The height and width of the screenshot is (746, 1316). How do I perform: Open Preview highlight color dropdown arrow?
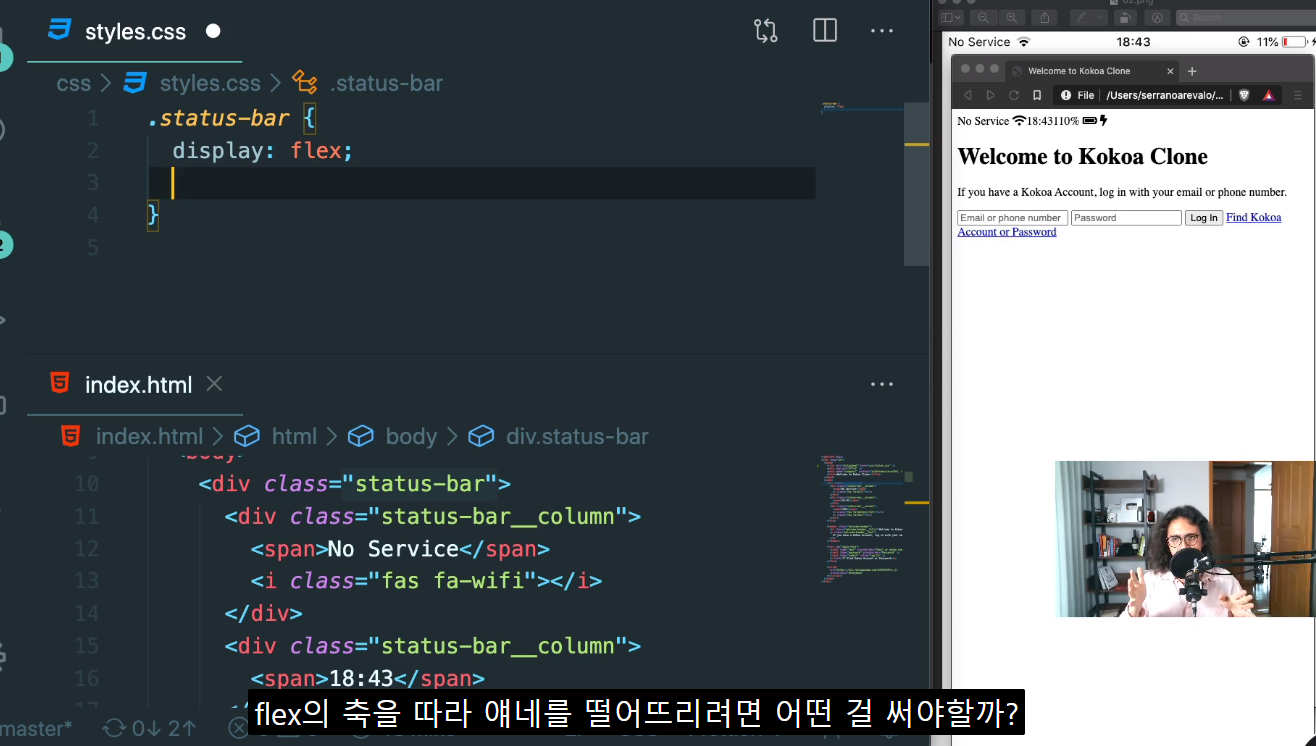pyautogui.click(x=1100, y=17)
